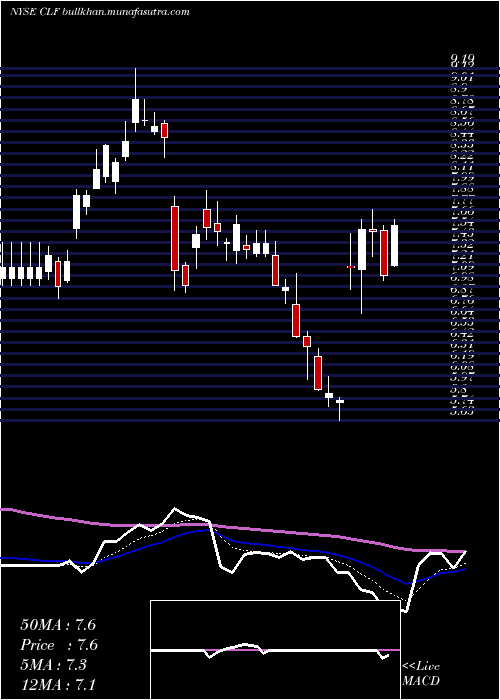Click the <<Live MACD label

421,674
